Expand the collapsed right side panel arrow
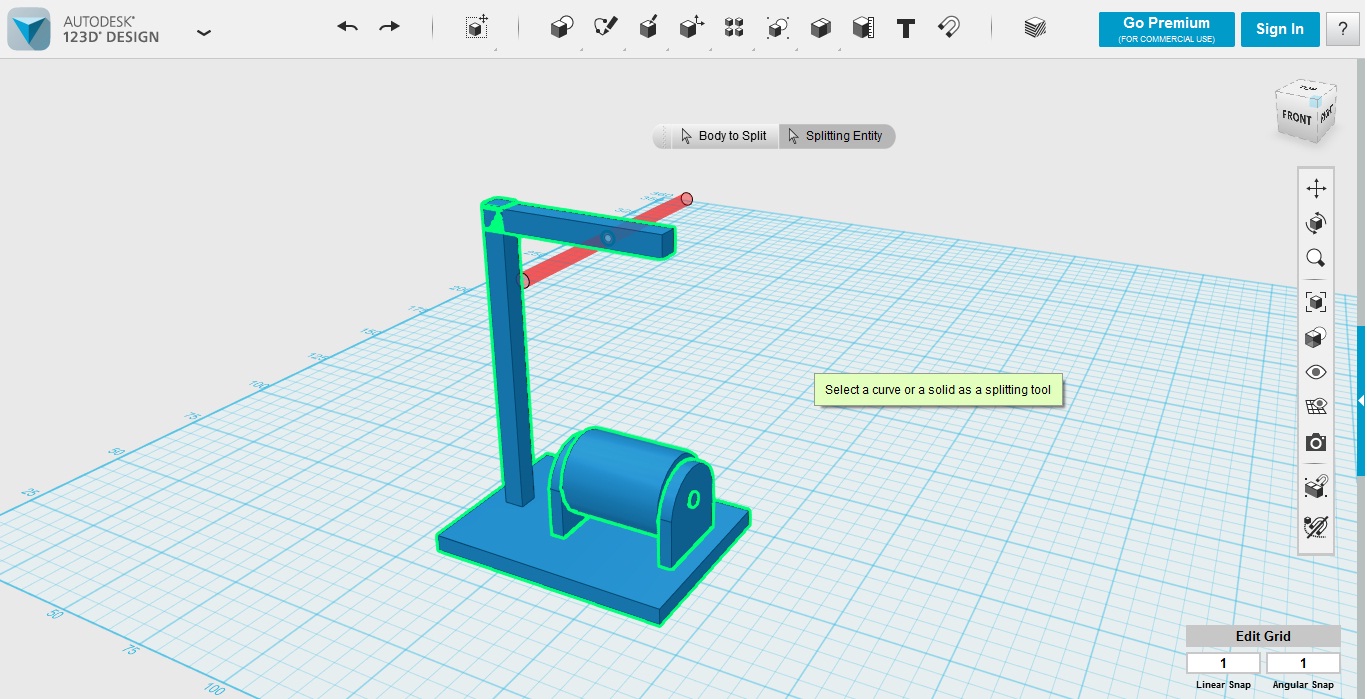This screenshot has height=699, width=1367. pyautogui.click(x=1361, y=400)
